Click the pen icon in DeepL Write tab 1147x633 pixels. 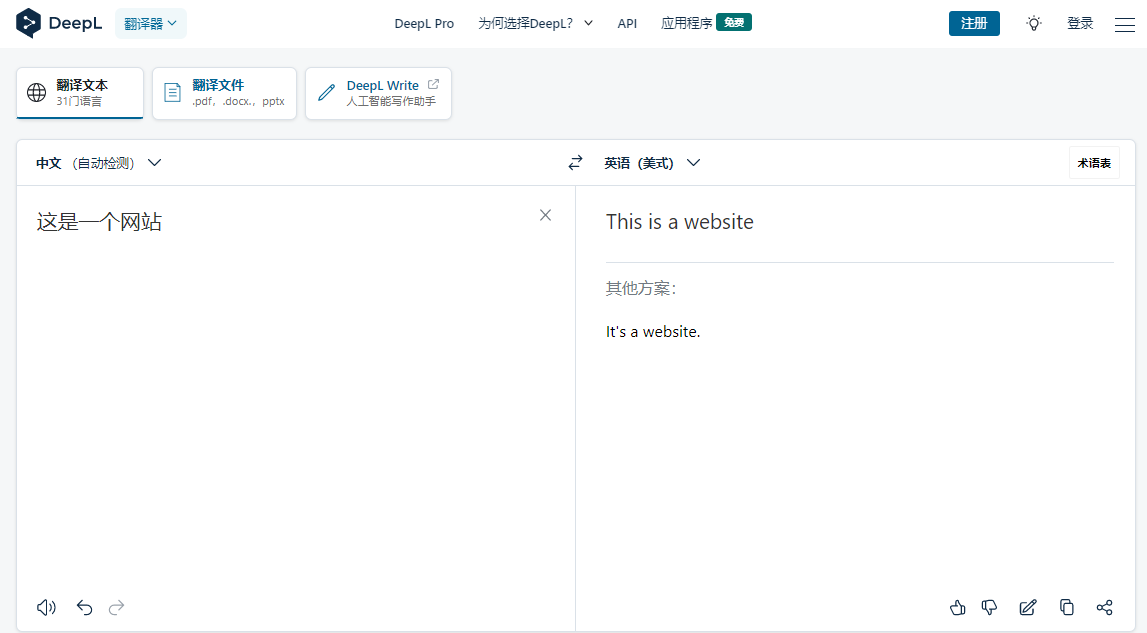point(326,93)
